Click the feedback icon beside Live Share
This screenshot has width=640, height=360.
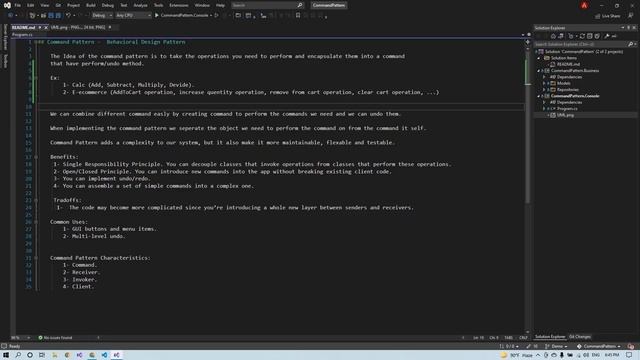[x=631, y=16]
